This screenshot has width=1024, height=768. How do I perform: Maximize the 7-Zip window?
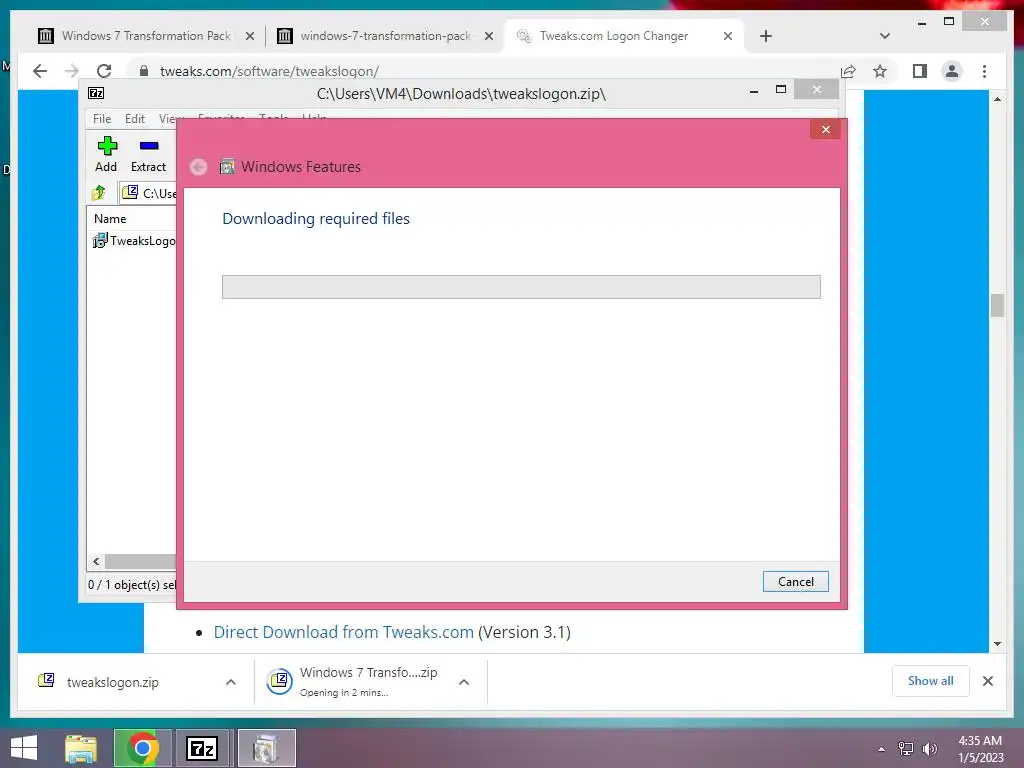pos(780,90)
